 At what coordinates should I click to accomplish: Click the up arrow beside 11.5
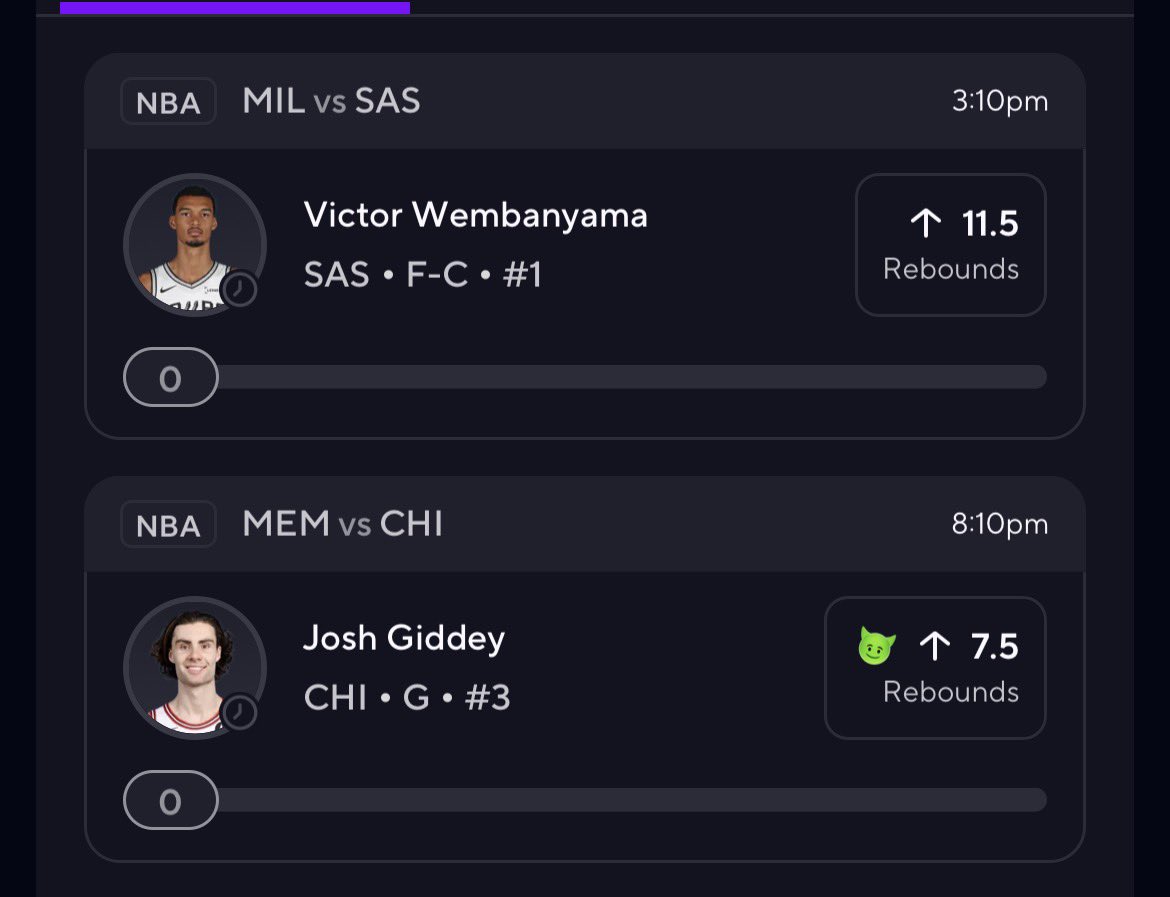tap(926, 224)
